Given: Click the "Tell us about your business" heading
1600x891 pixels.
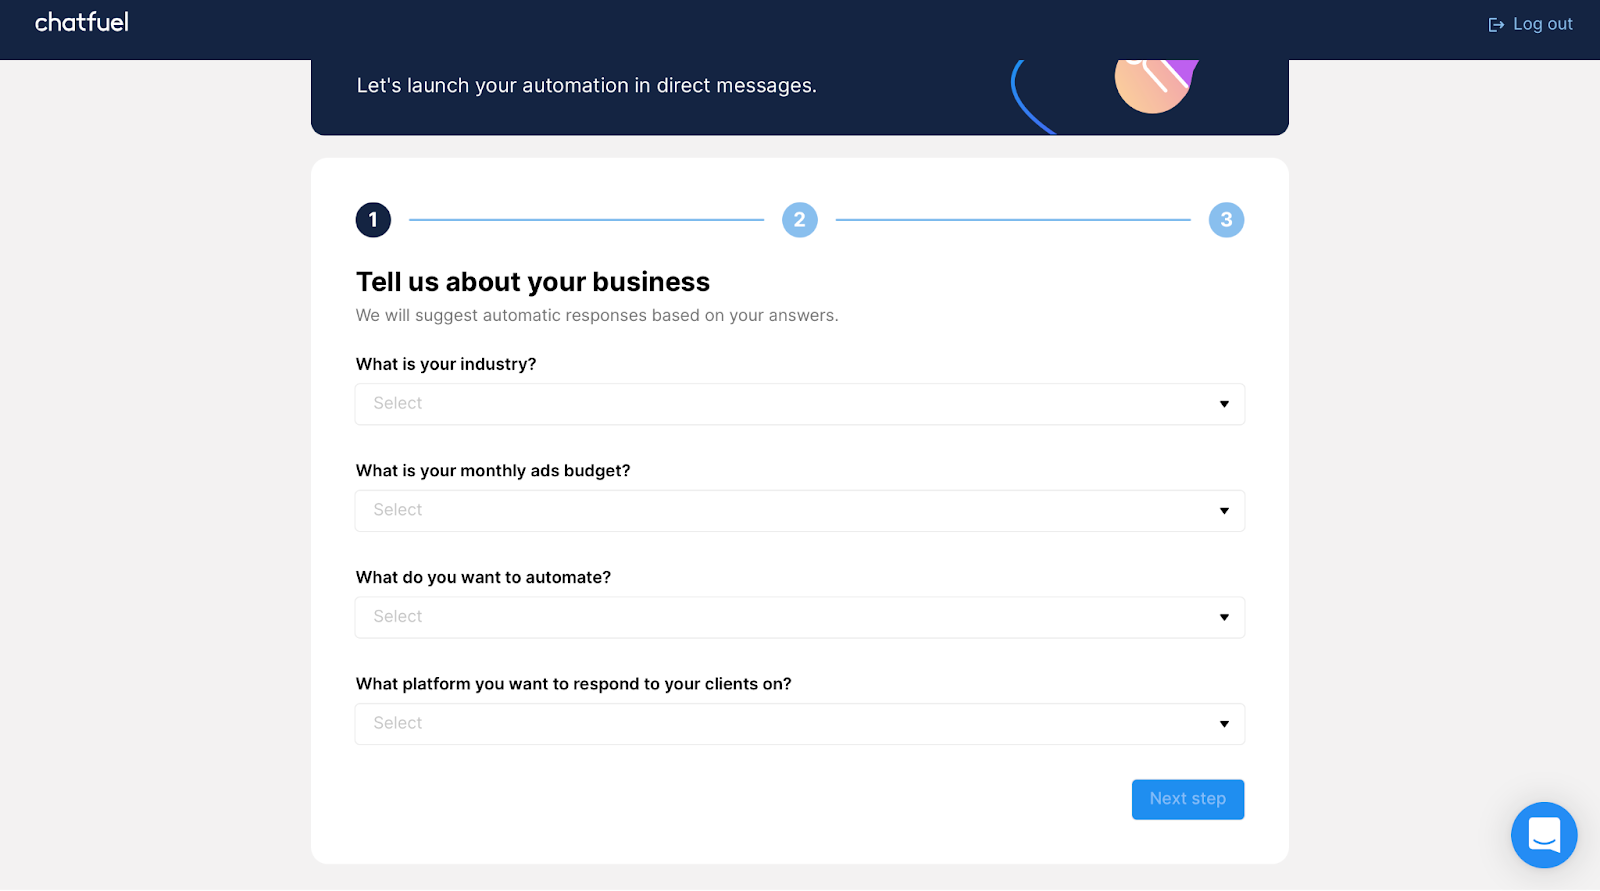Looking at the screenshot, I should [533, 282].
